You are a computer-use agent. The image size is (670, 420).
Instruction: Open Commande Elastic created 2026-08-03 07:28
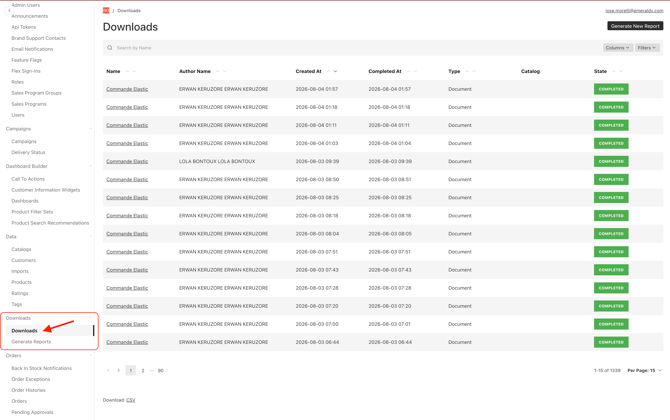pyautogui.click(x=127, y=288)
